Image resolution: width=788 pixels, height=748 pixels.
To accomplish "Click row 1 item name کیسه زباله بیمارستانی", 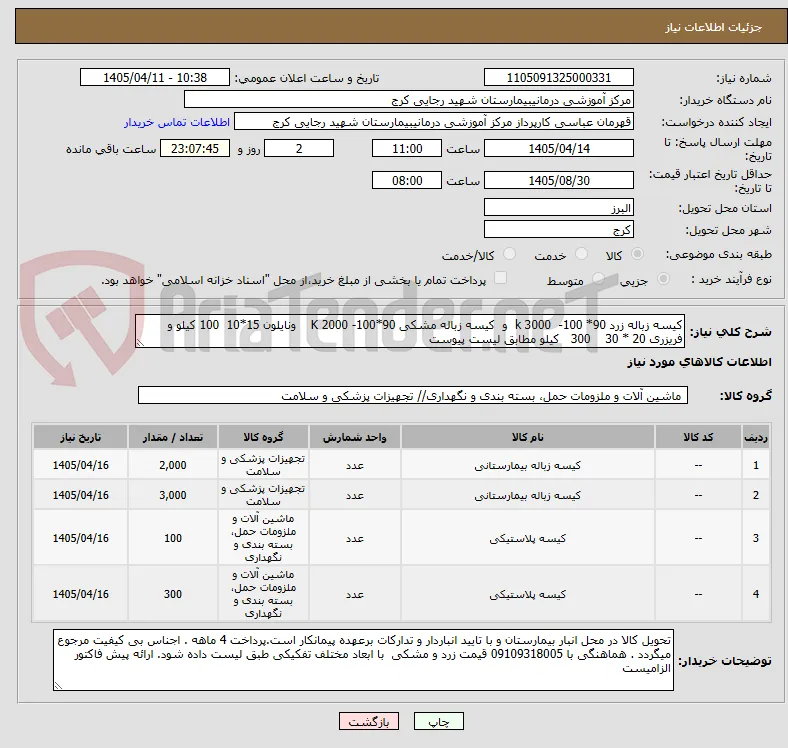I will point(528,465).
